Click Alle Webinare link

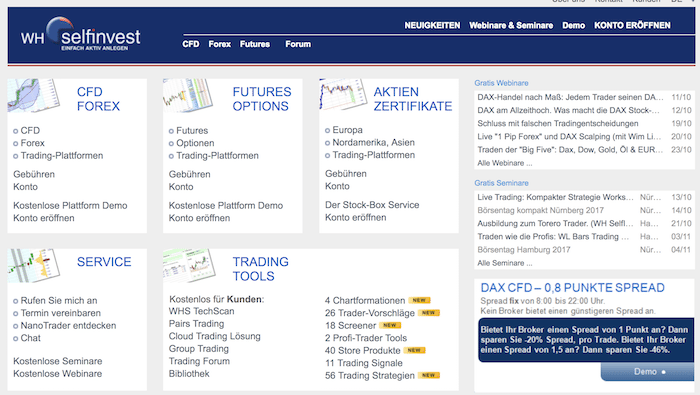504,163
